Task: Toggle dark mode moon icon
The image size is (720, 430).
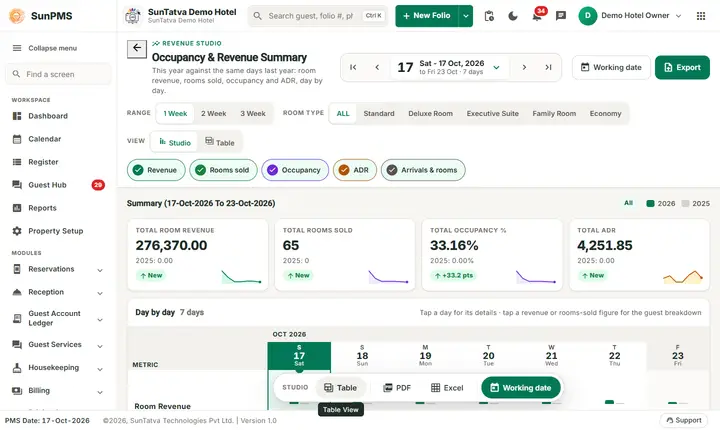Action: coord(513,16)
